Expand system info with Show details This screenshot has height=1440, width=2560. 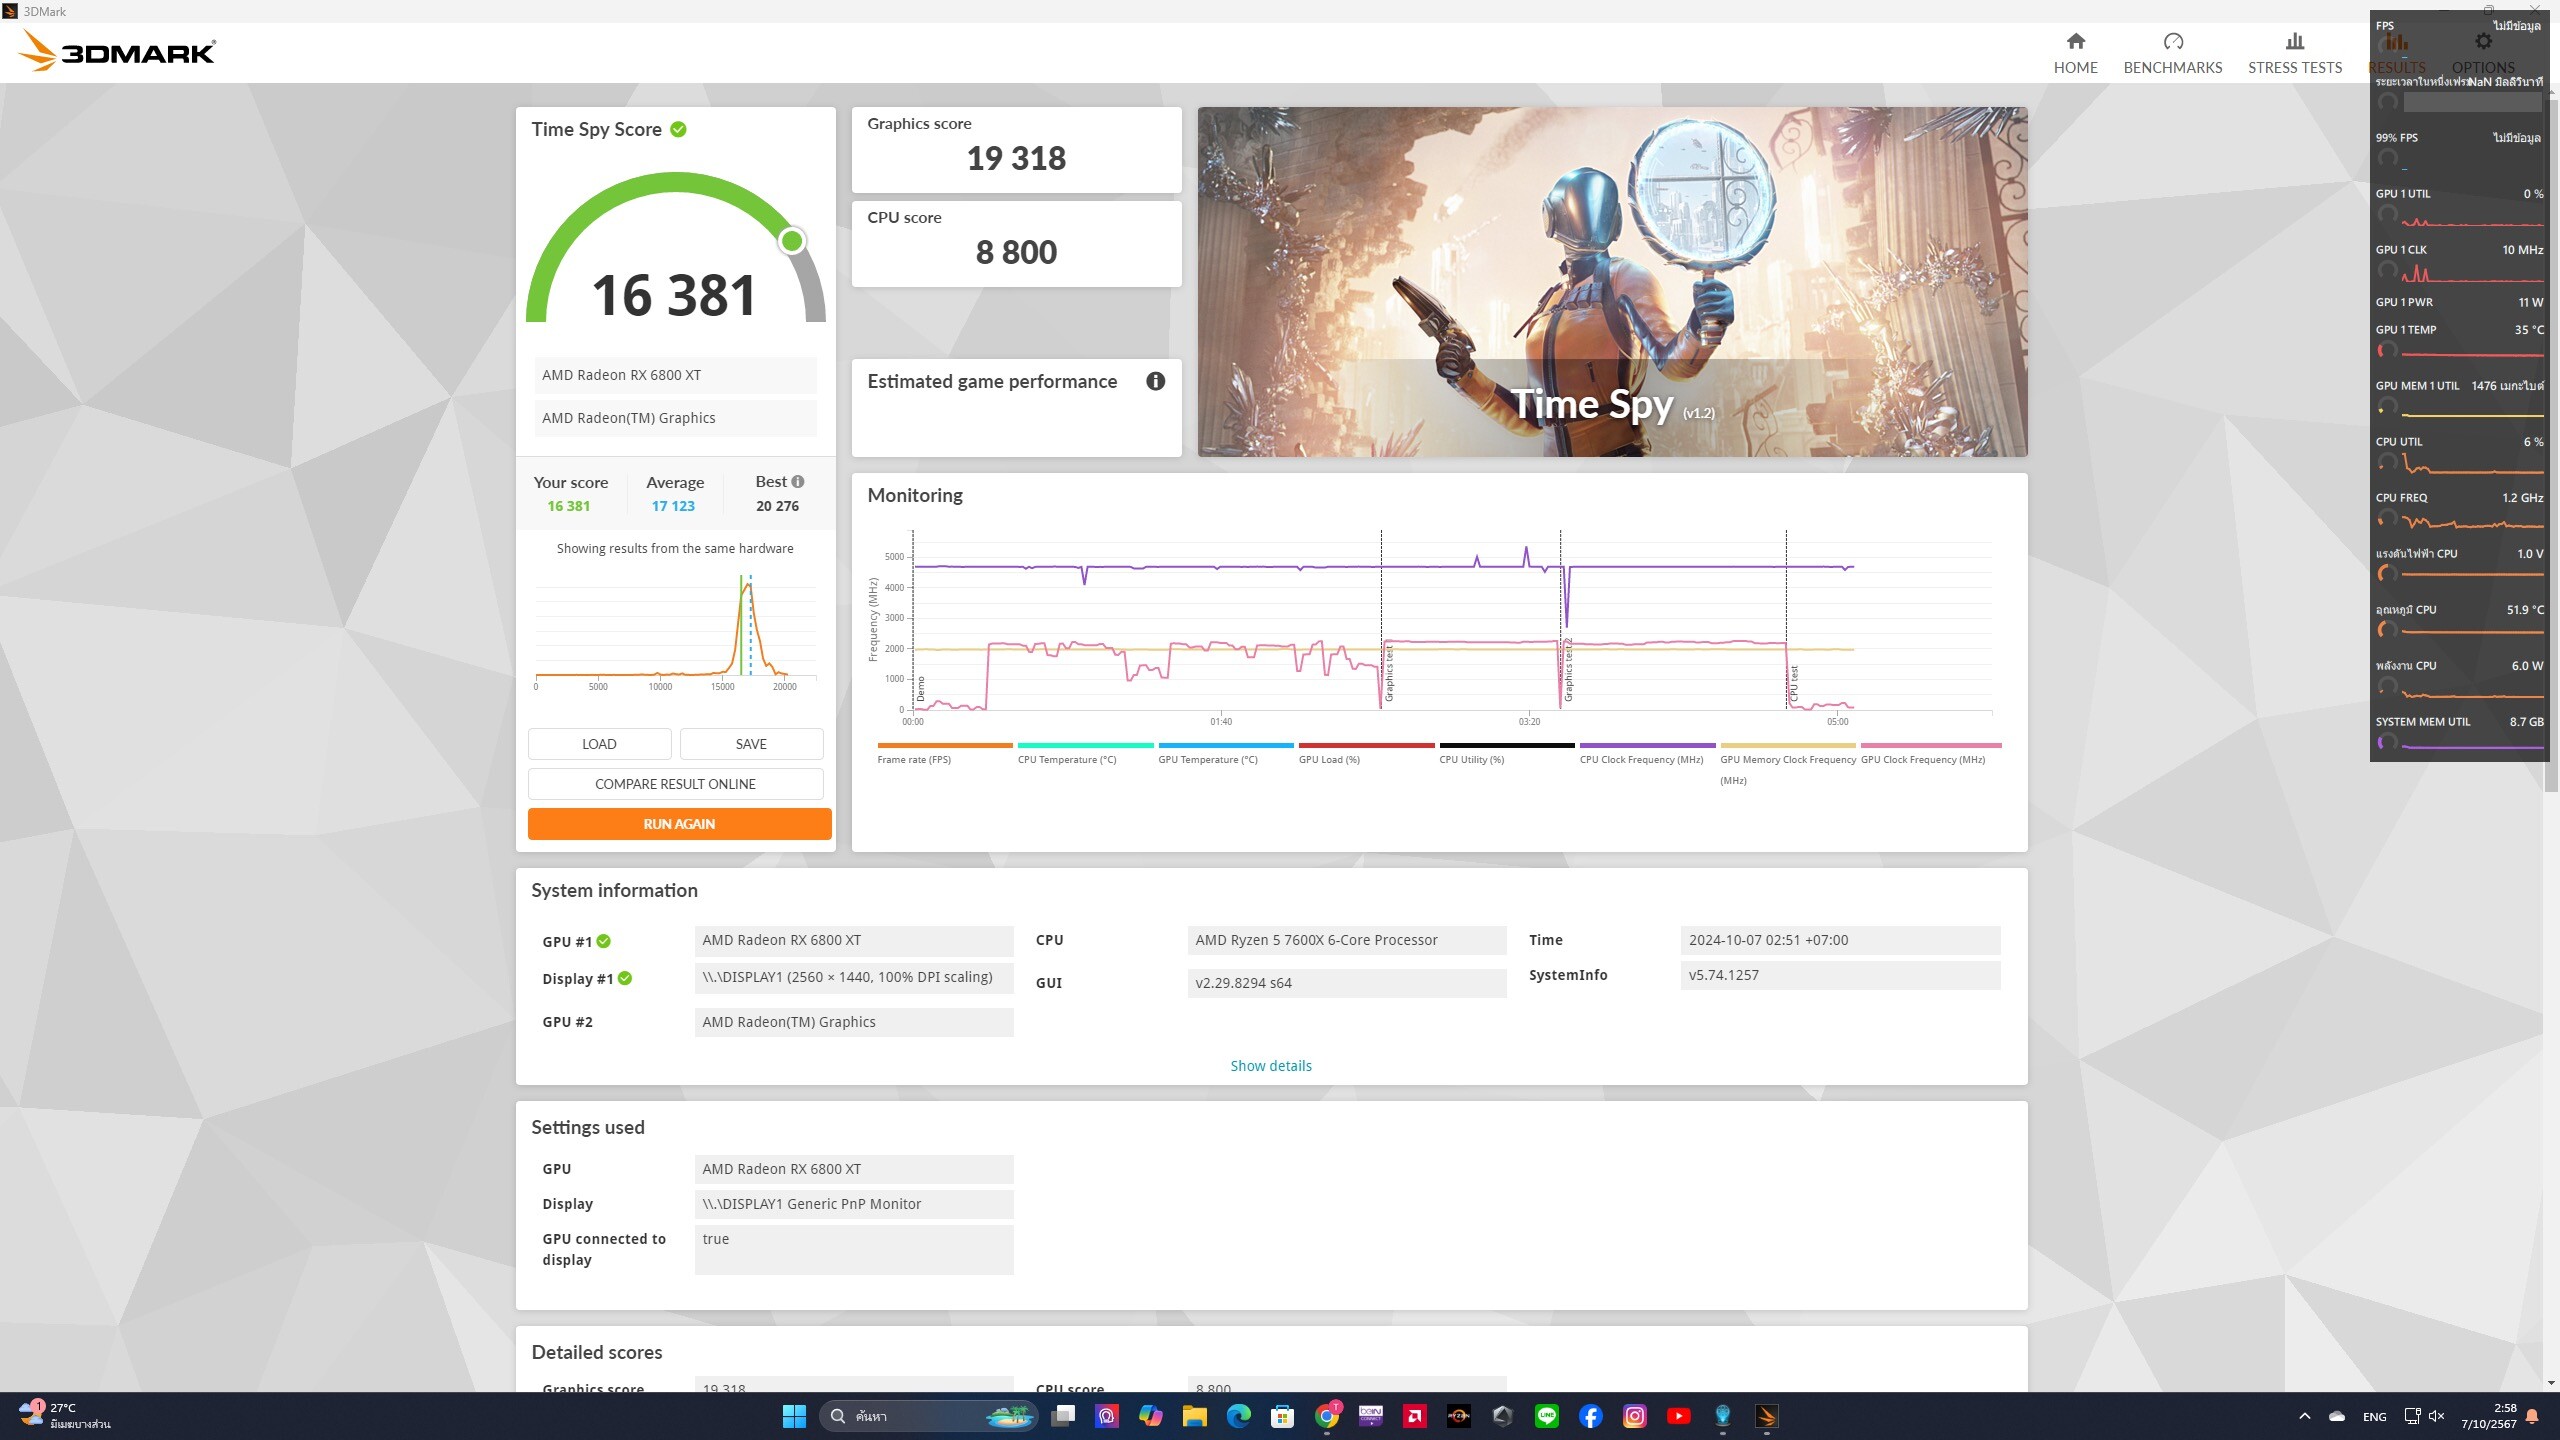(1270, 1066)
